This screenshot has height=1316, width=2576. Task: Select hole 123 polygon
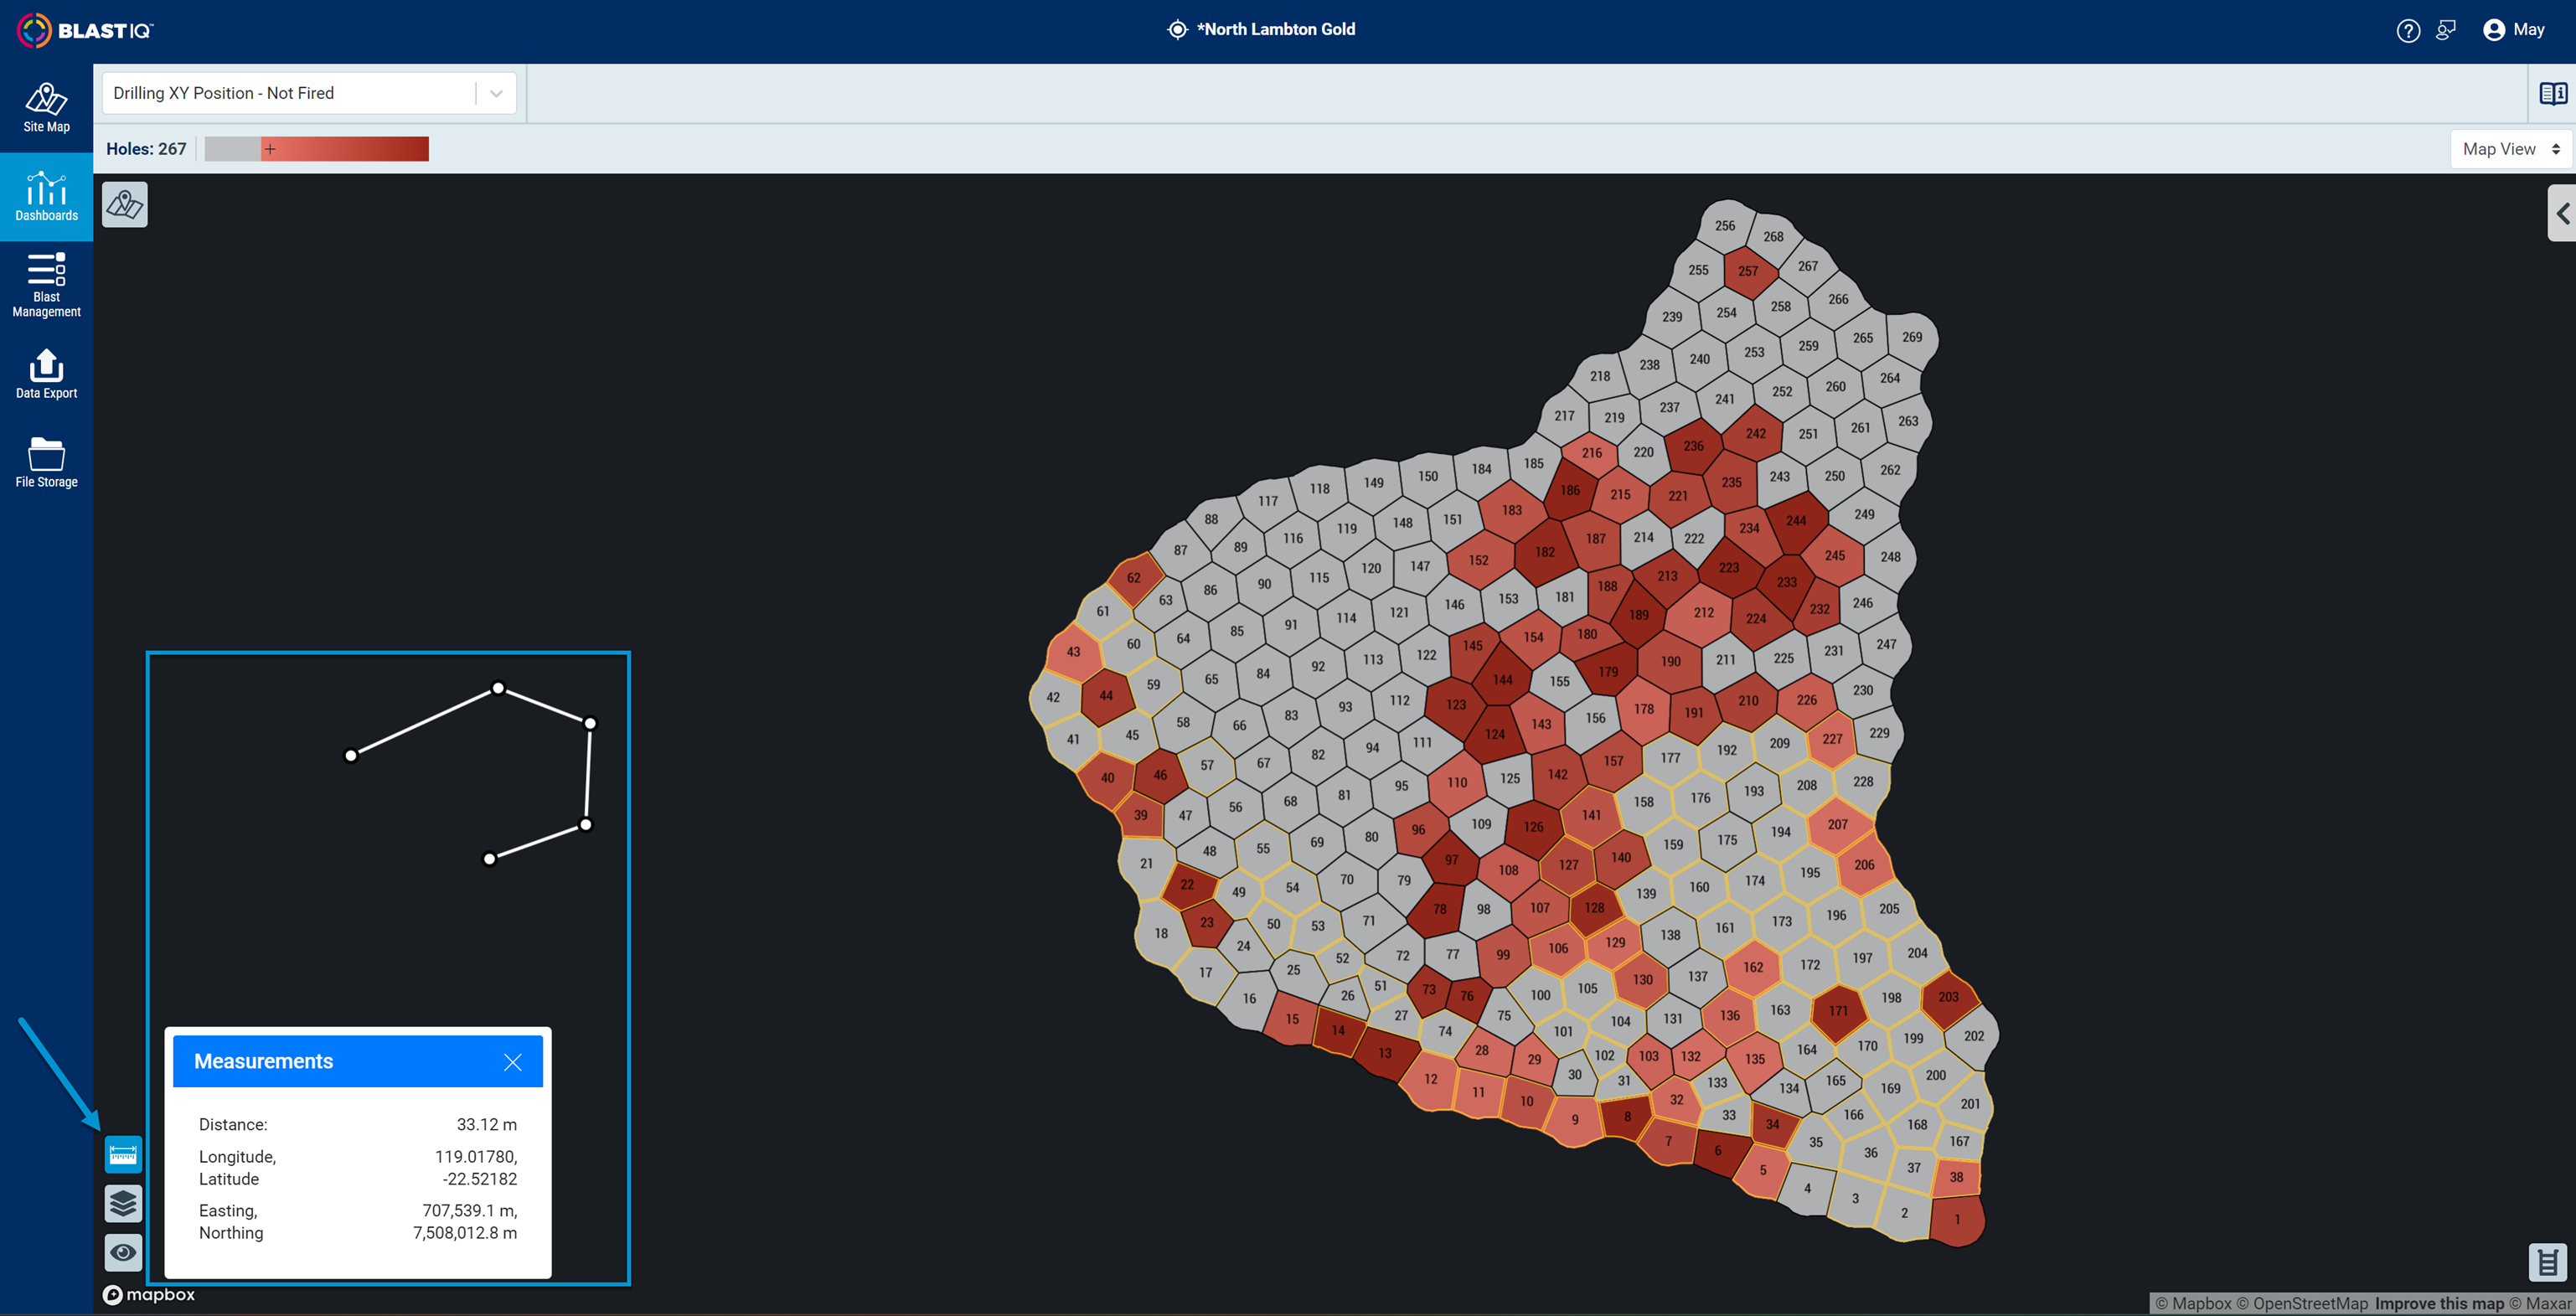(x=1456, y=704)
